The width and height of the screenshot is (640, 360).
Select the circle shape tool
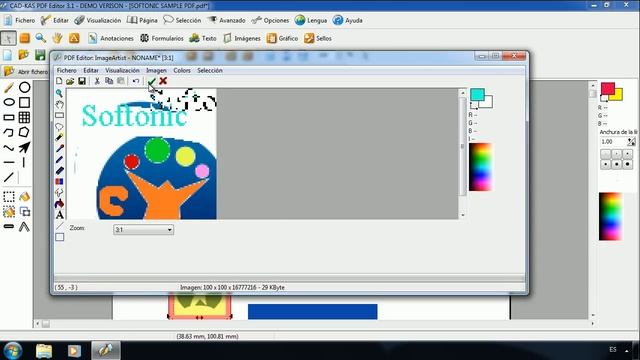tap(24, 87)
